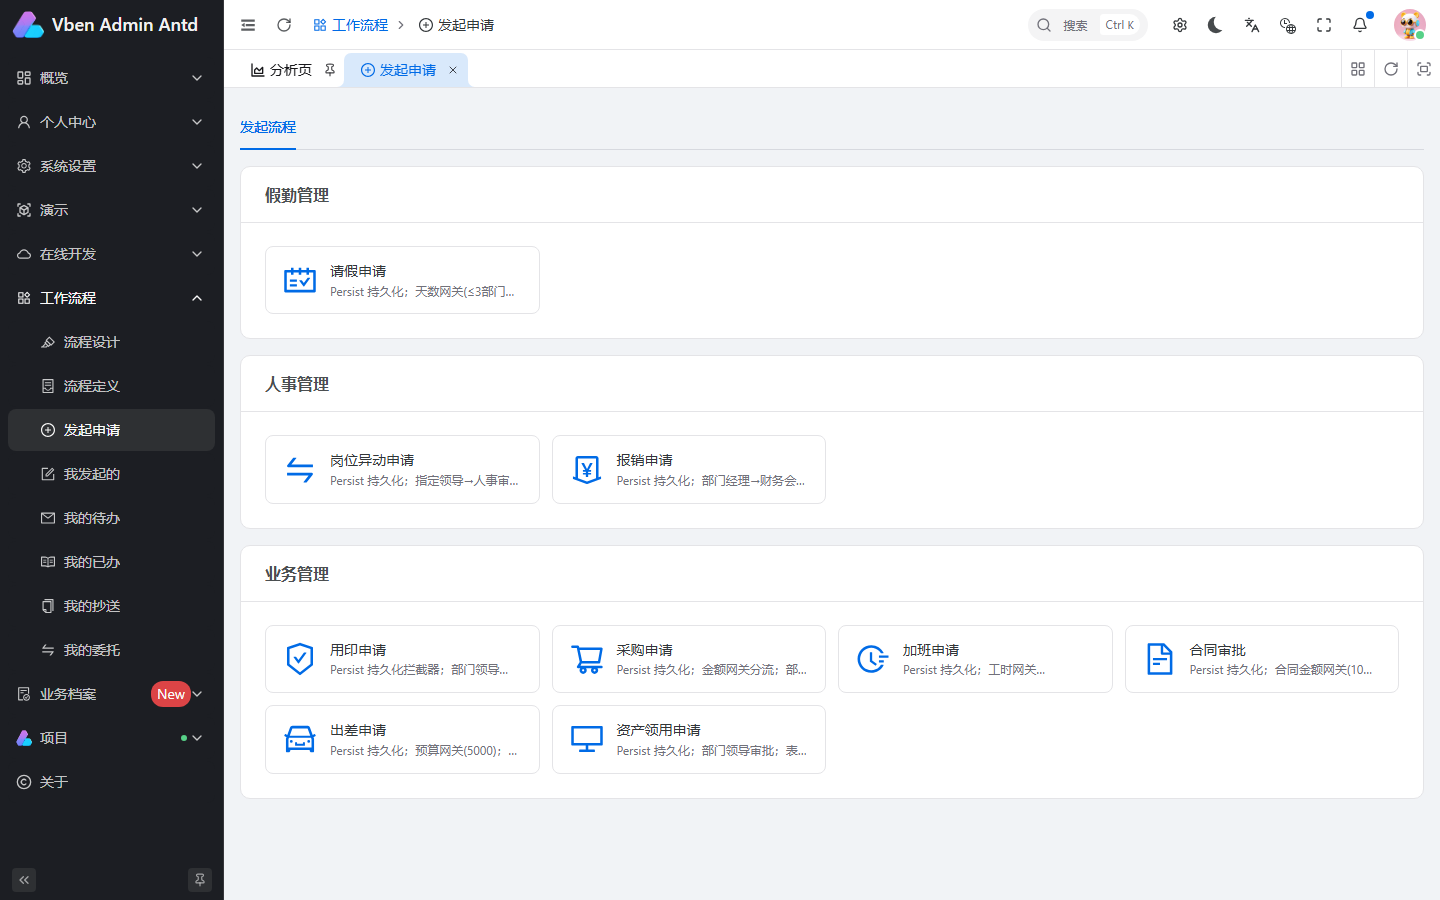The image size is (1440, 900).
Task: Open 流程设计 in sidebar
Action: pos(111,342)
